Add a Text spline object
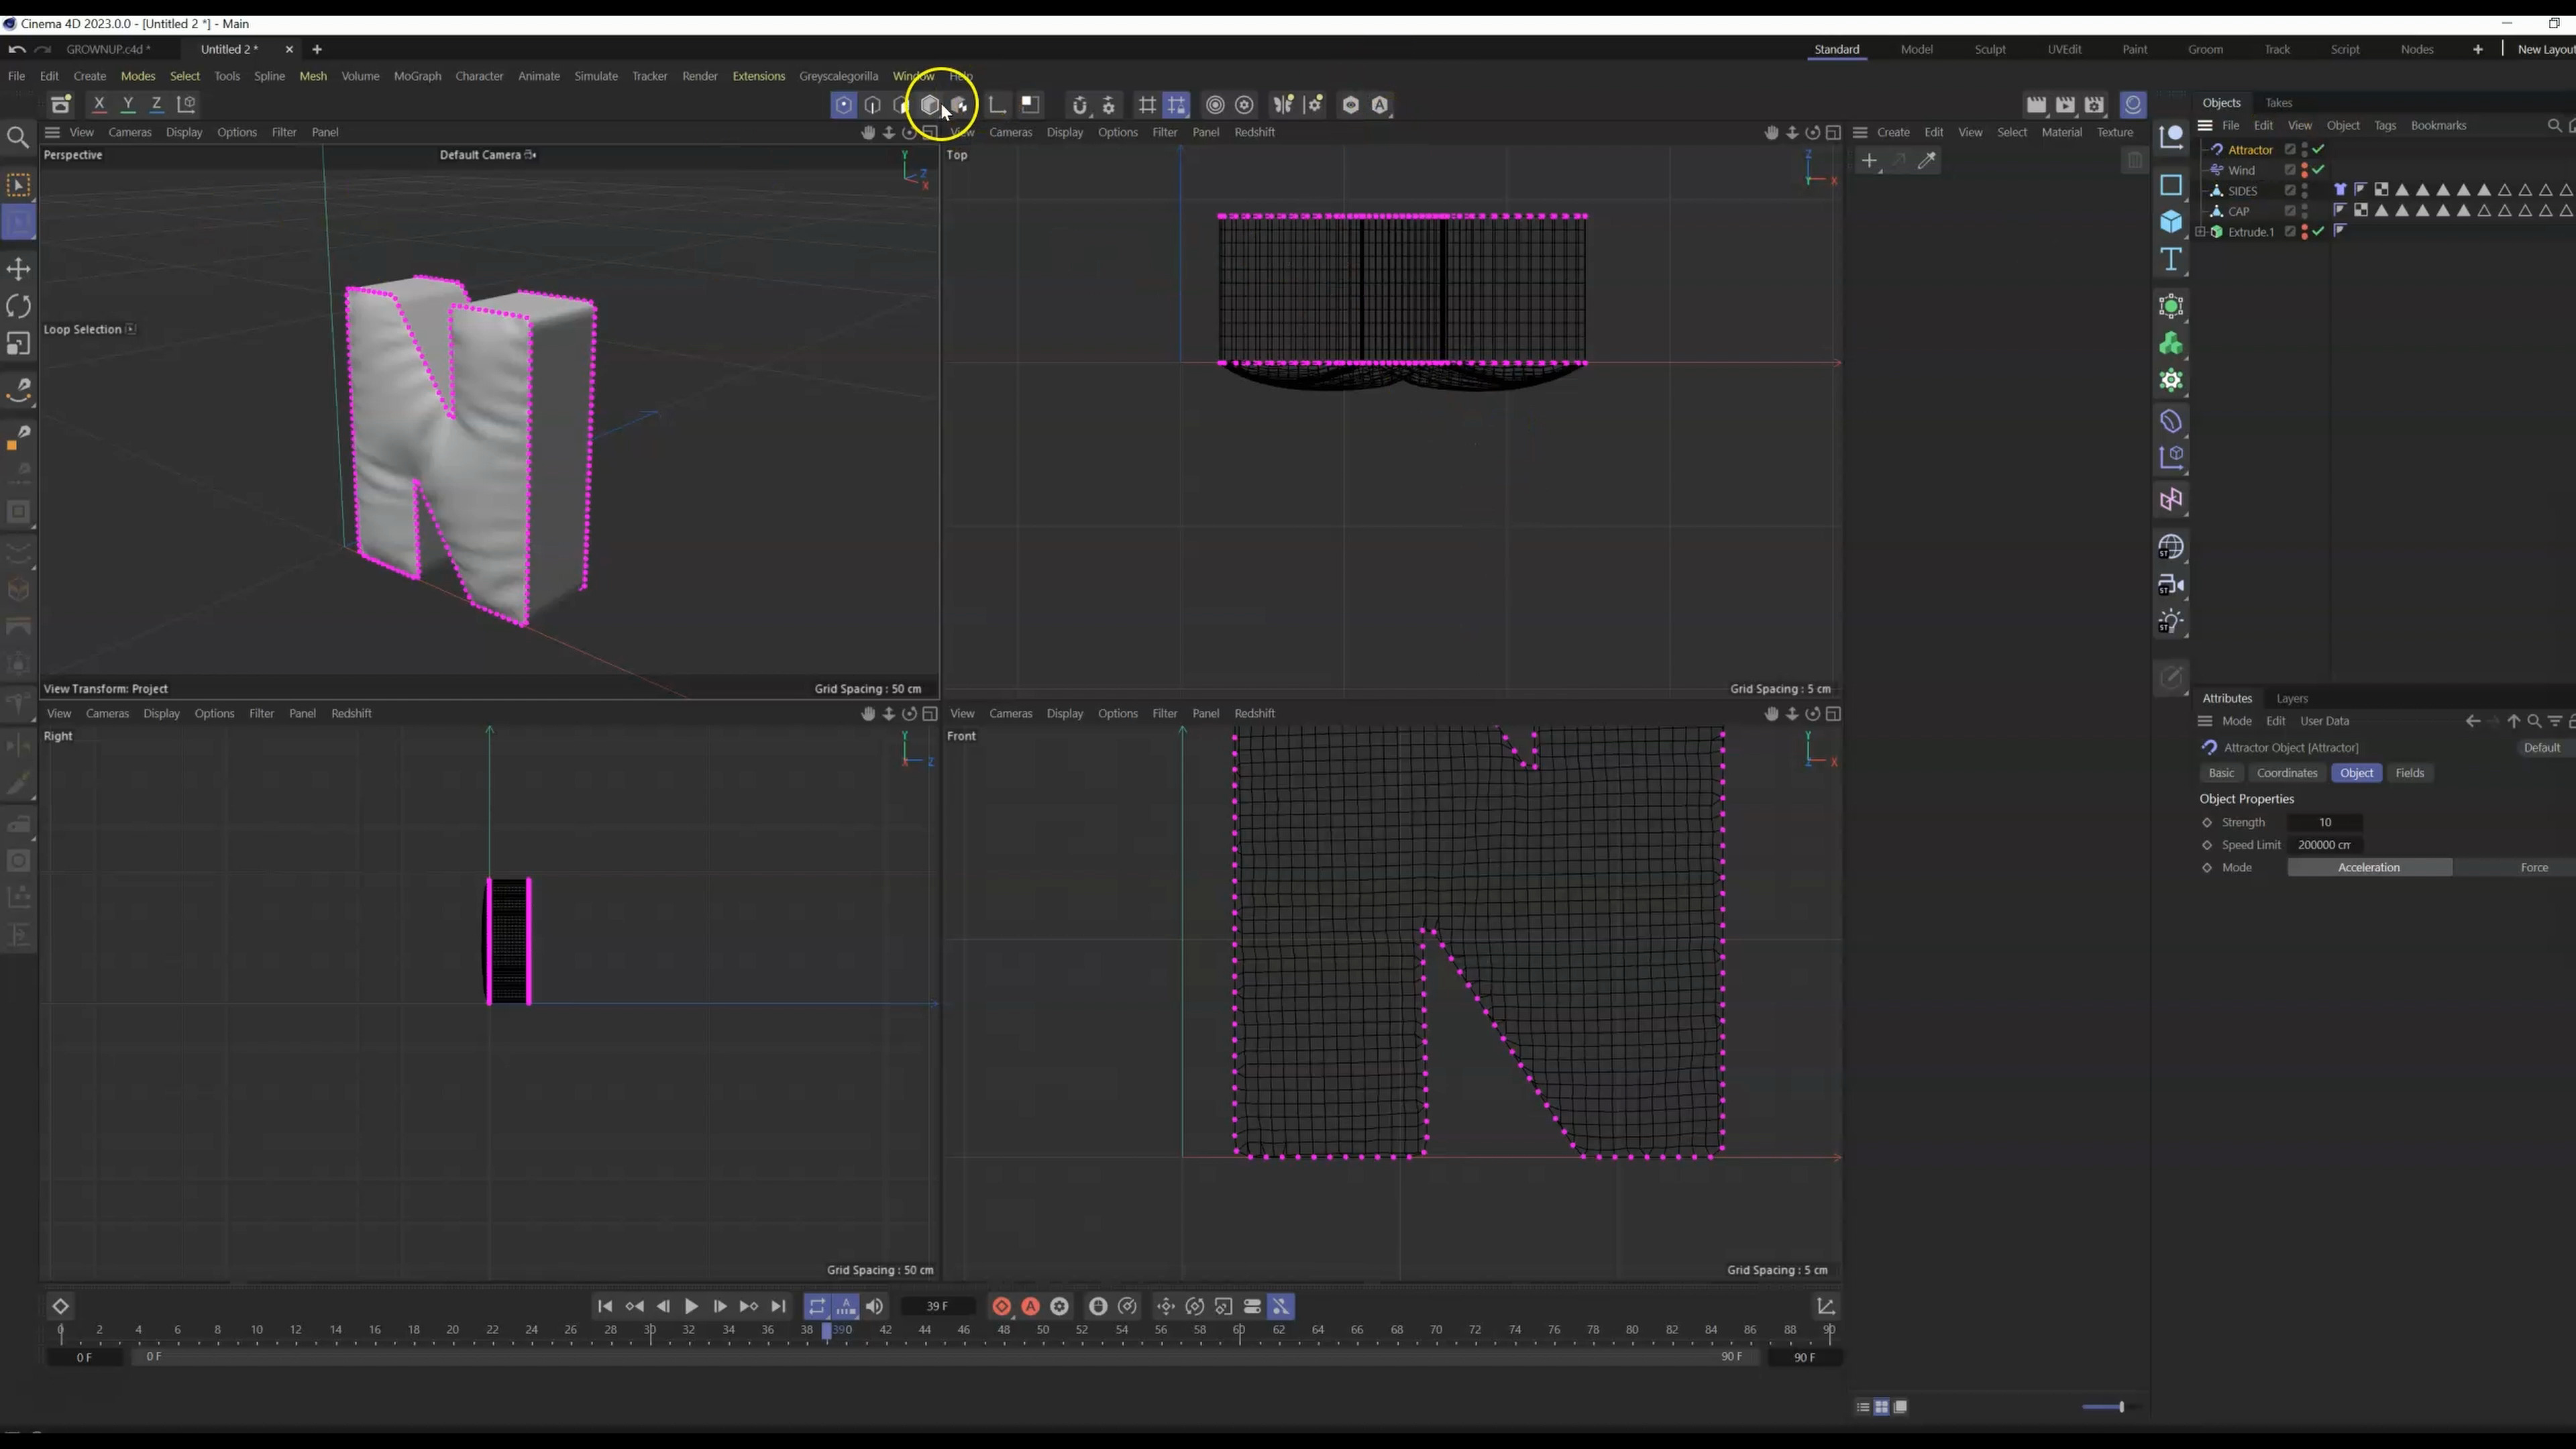 [2171, 260]
